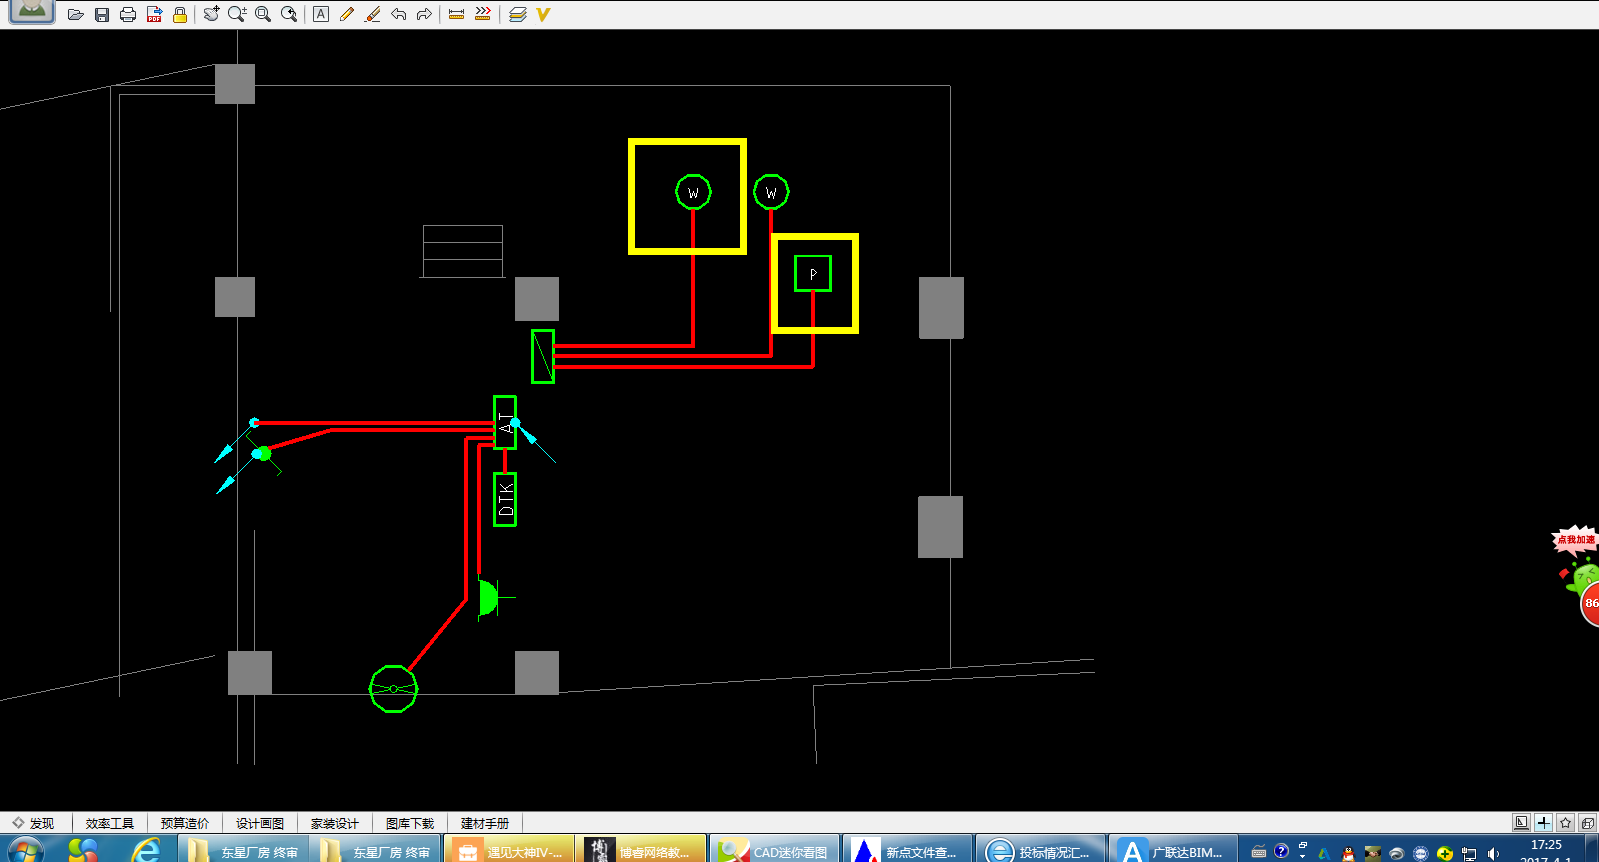This screenshot has width=1599, height=862.
Task: Open a drawing file with the folder icon
Action: click(x=75, y=14)
